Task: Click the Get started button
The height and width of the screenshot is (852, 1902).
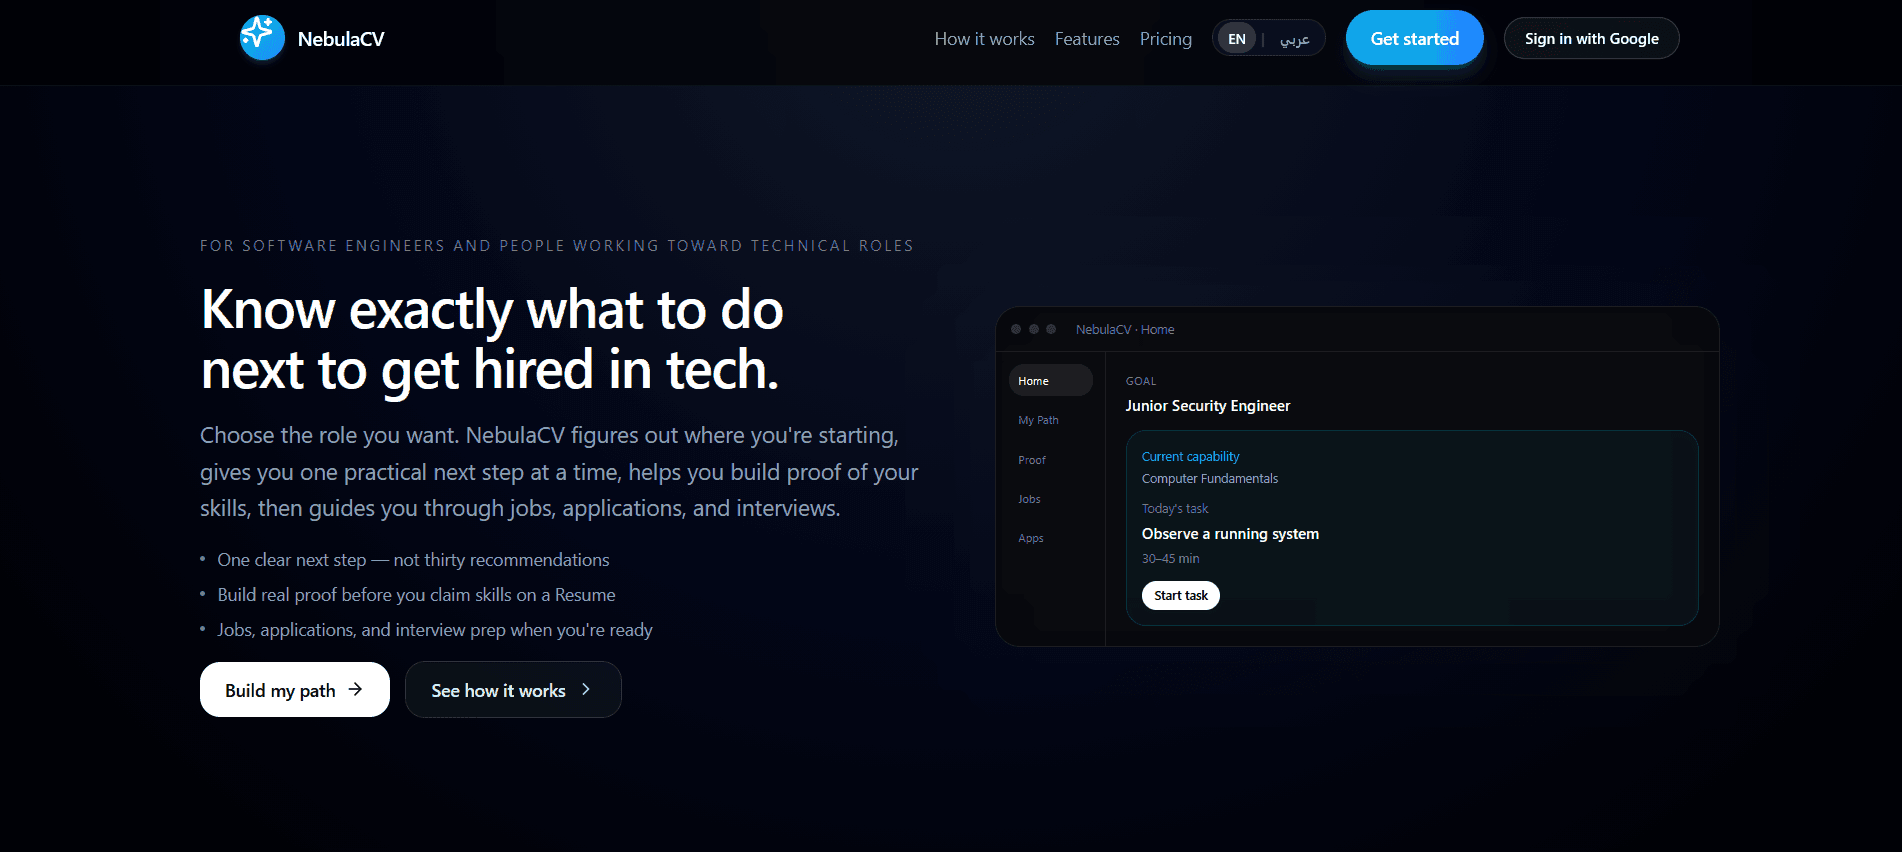Action: coord(1414,38)
